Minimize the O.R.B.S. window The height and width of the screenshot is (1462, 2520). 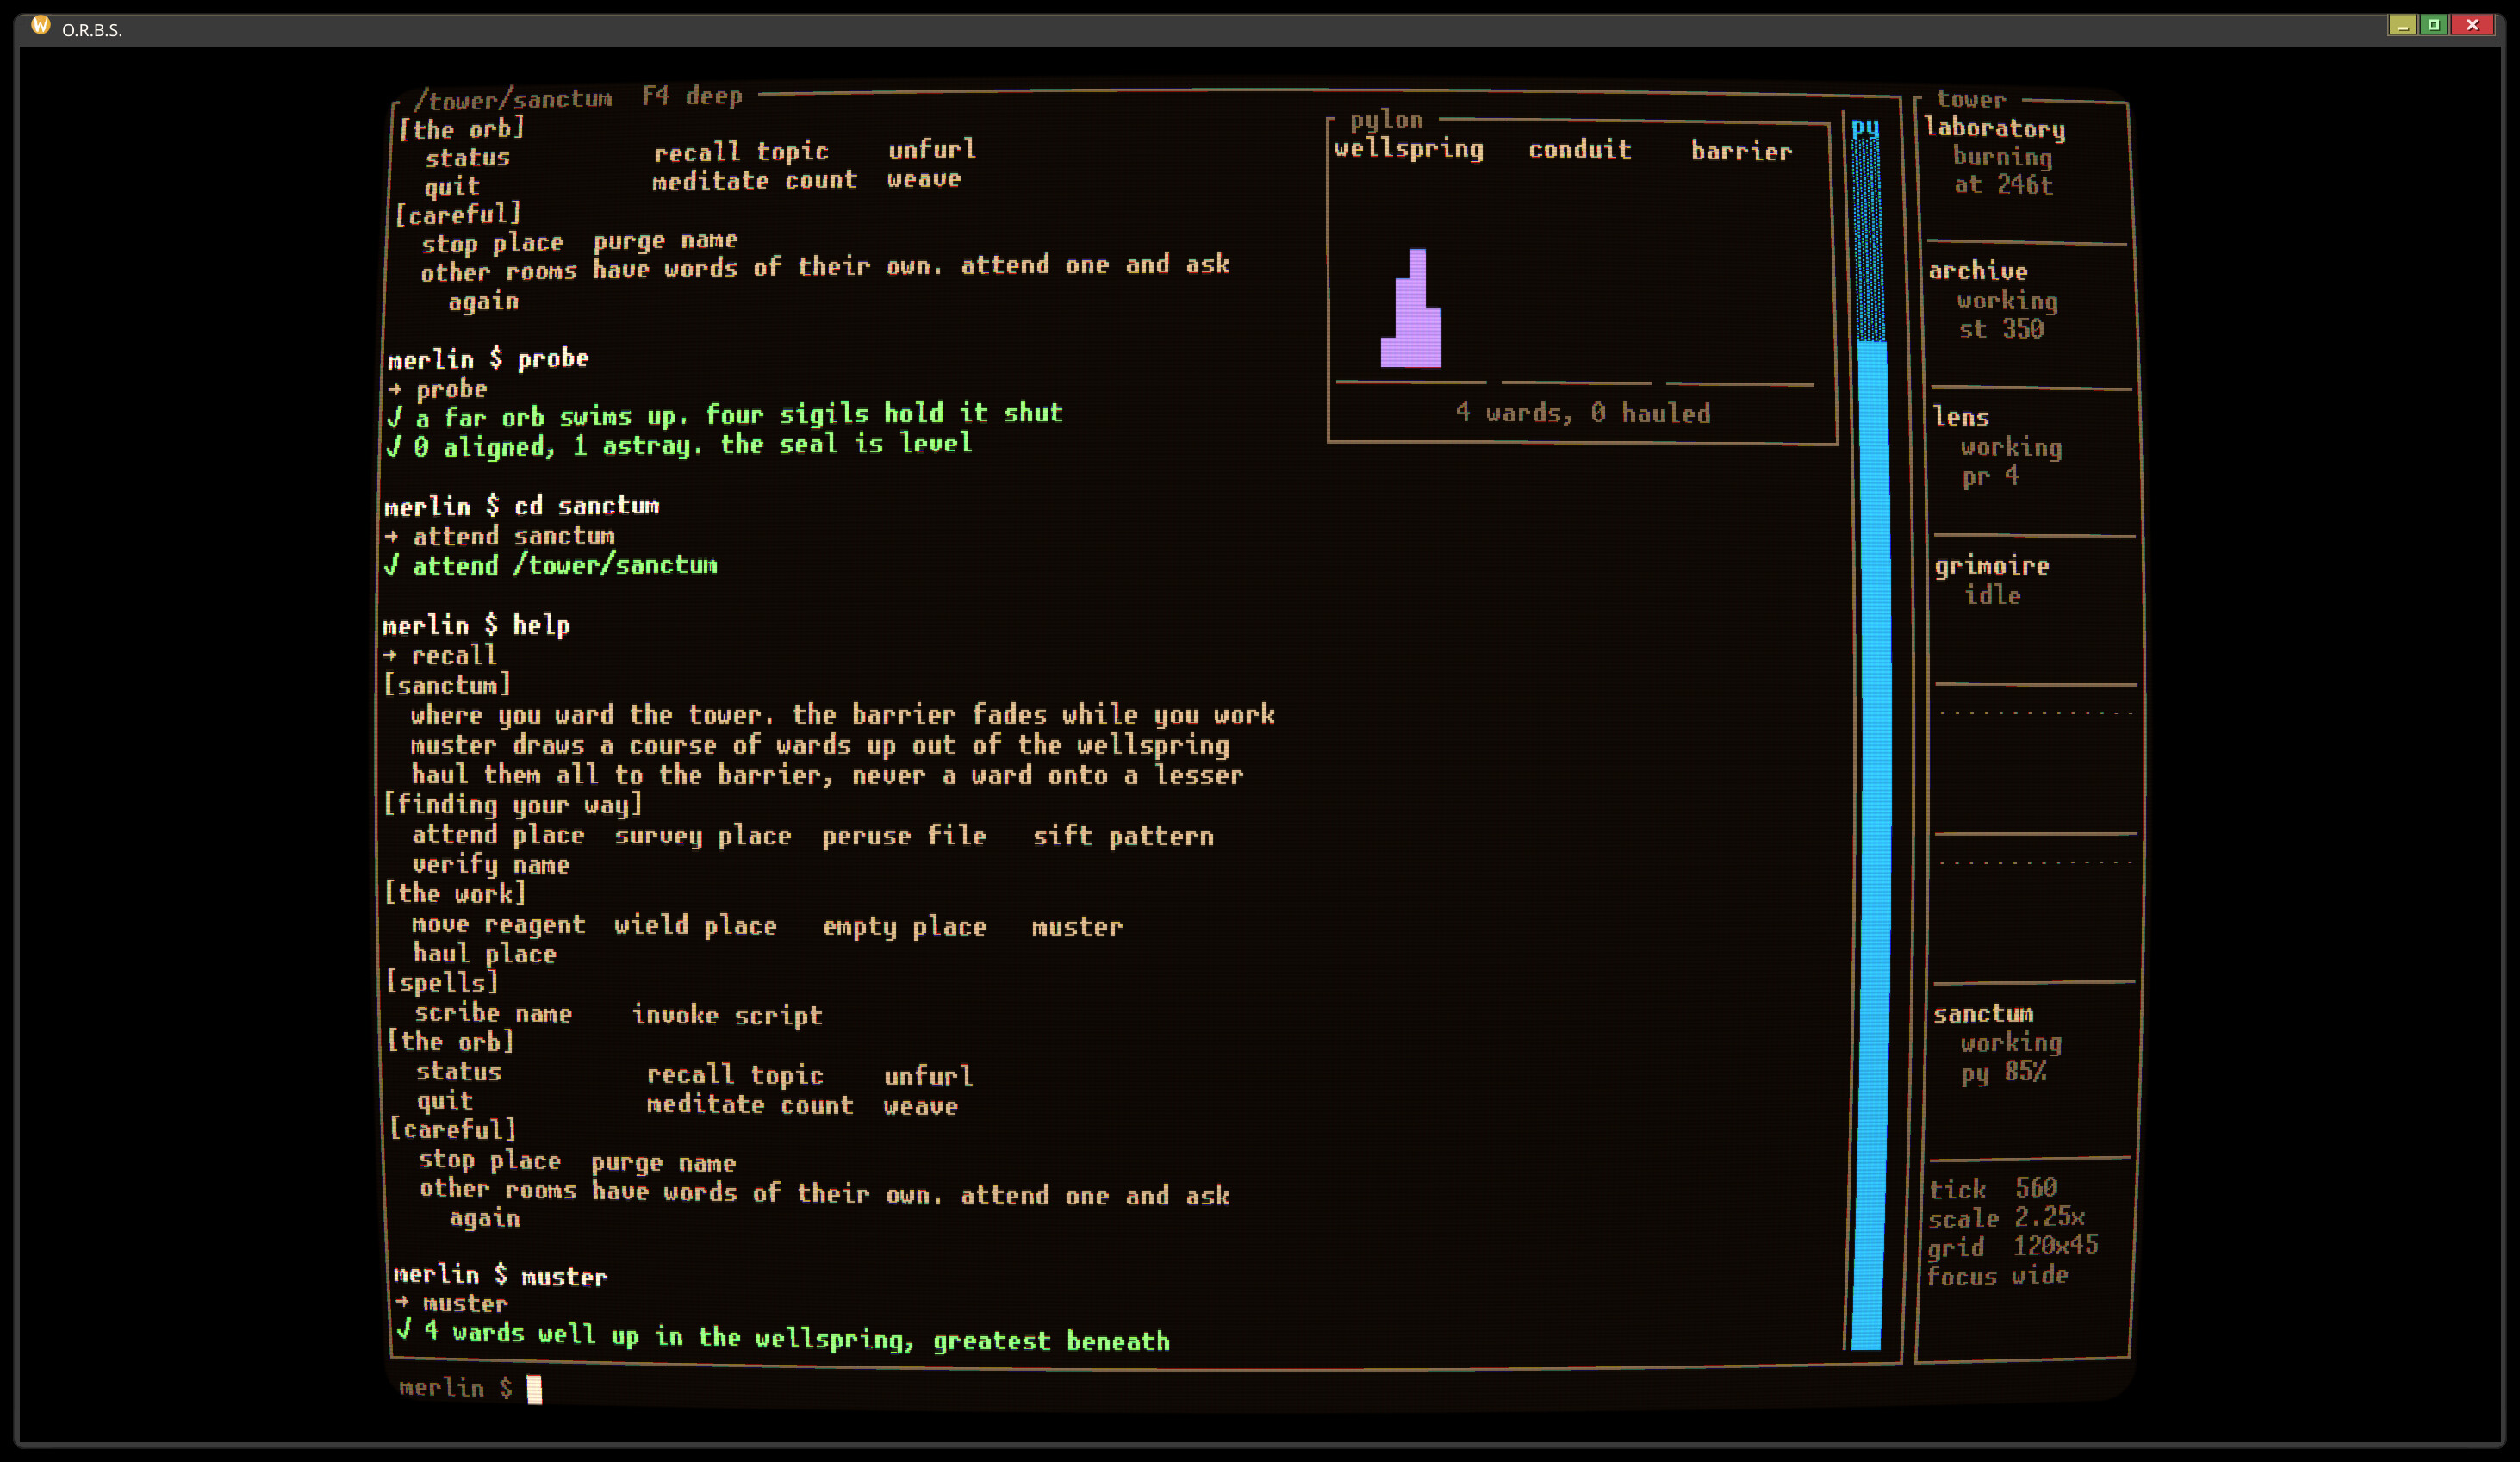tap(2402, 24)
